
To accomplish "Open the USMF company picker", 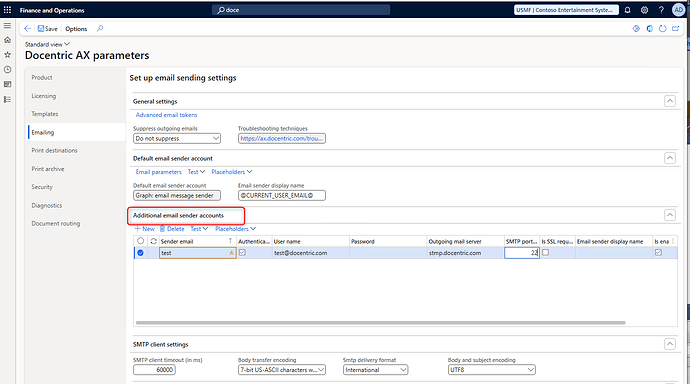I will (x=566, y=10).
